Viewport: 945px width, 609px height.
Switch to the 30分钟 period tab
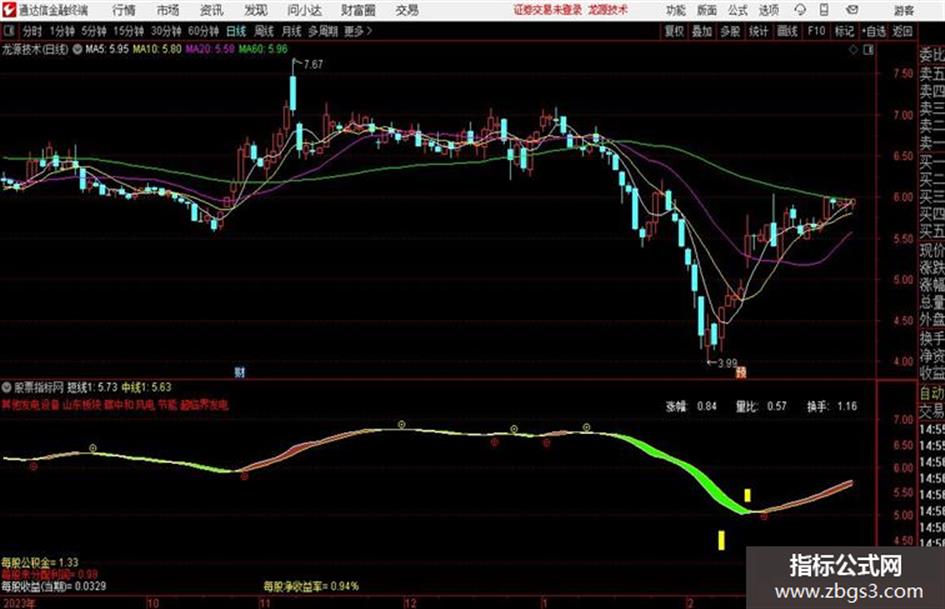(166, 31)
